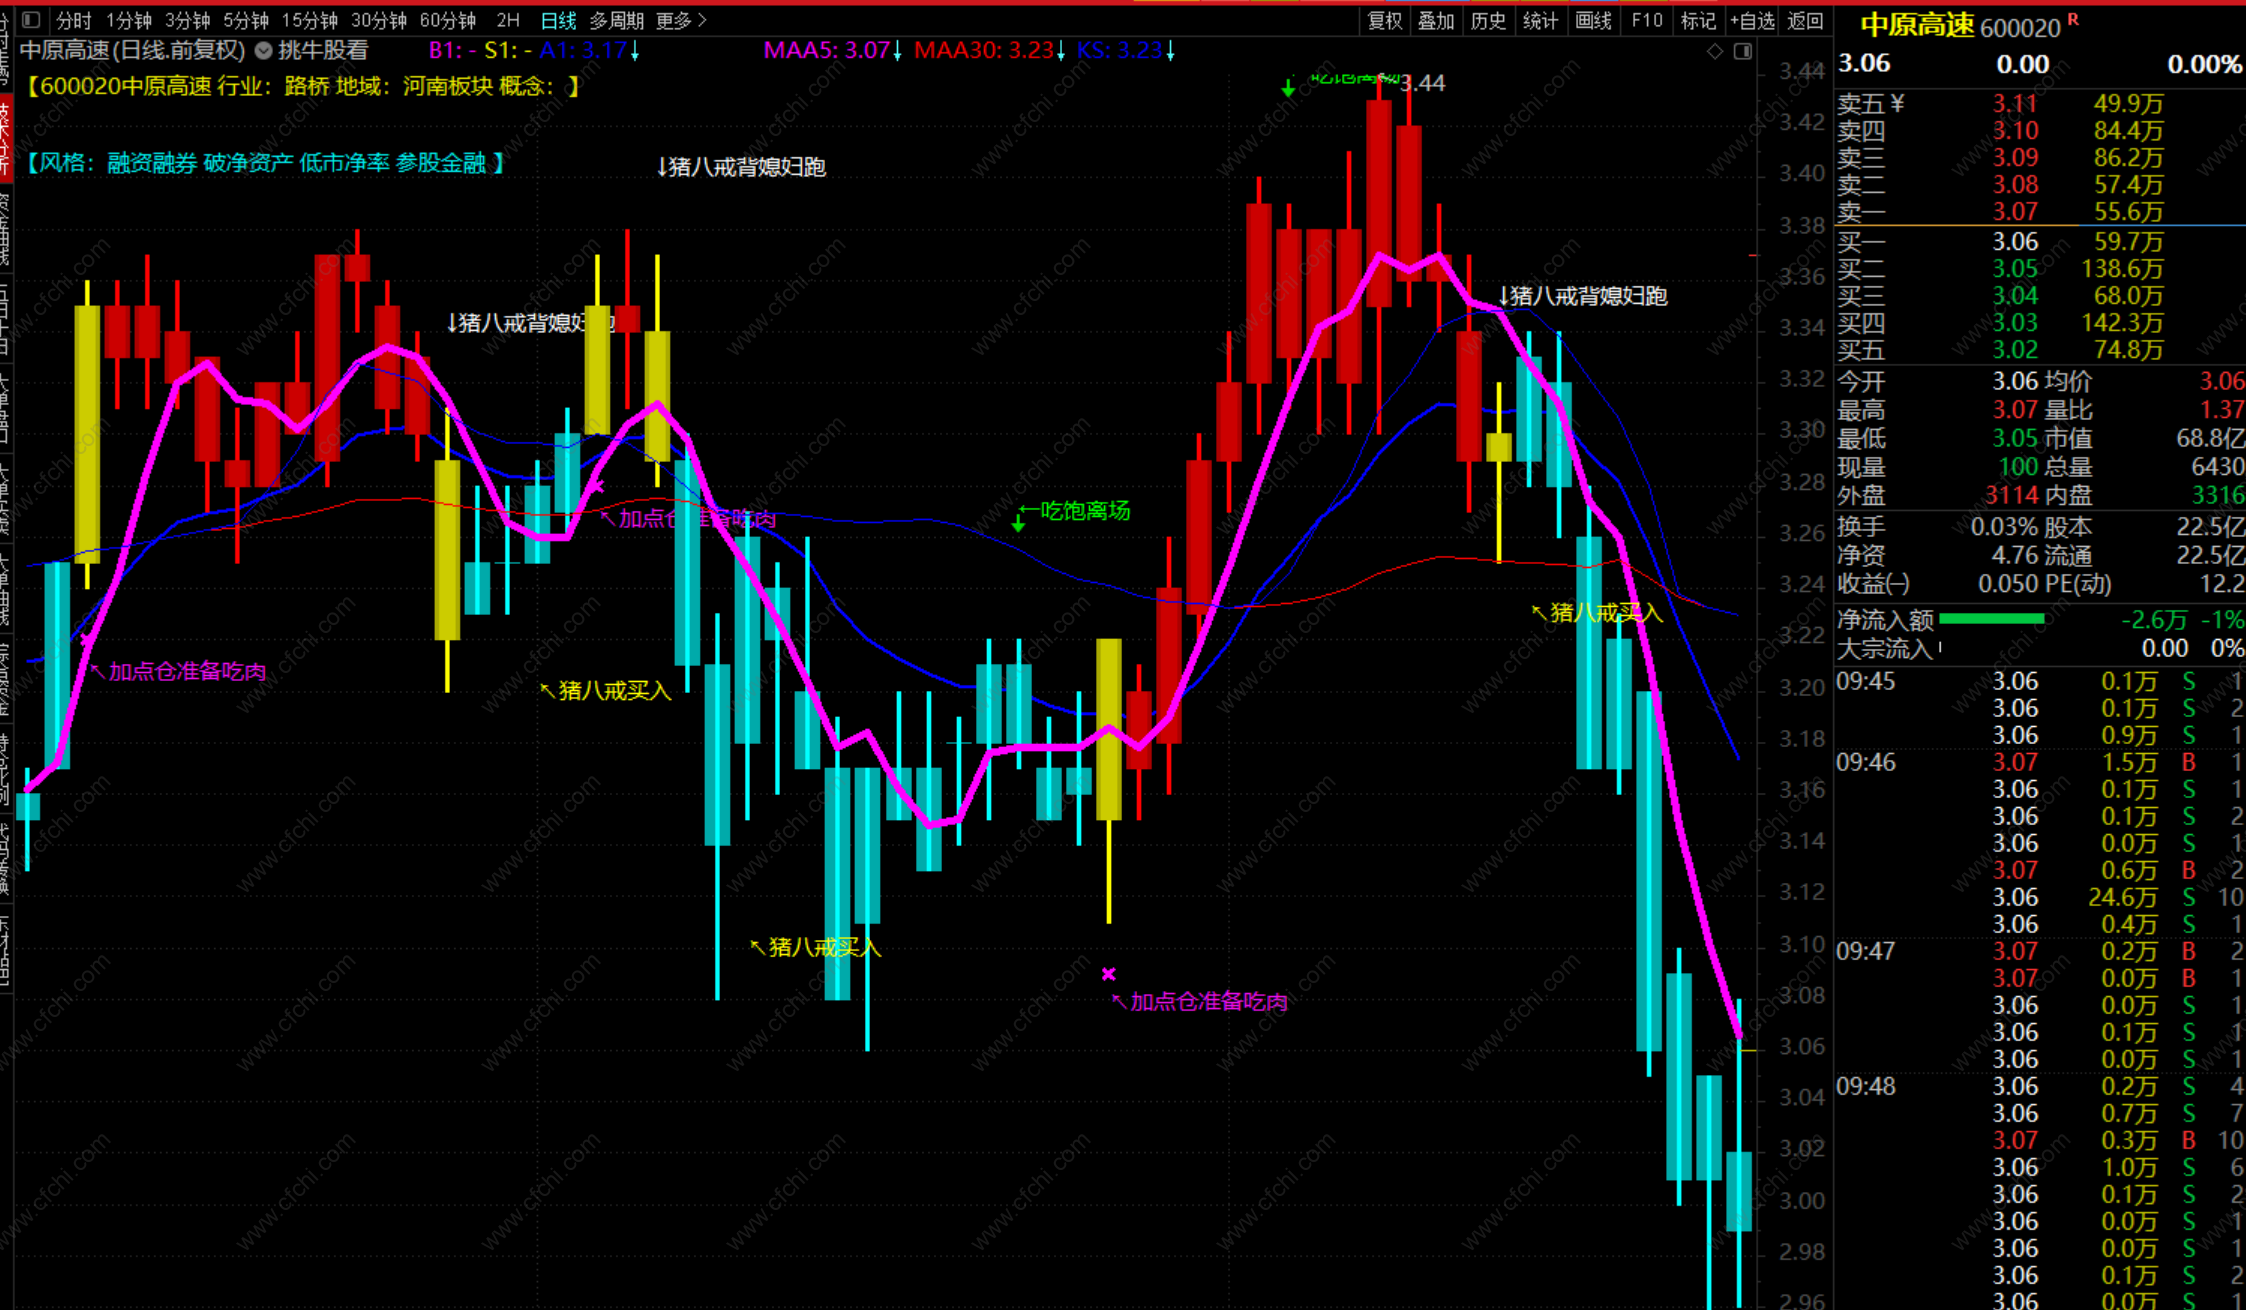
Task: Select the 日线 daily period
Action: pos(558,20)
